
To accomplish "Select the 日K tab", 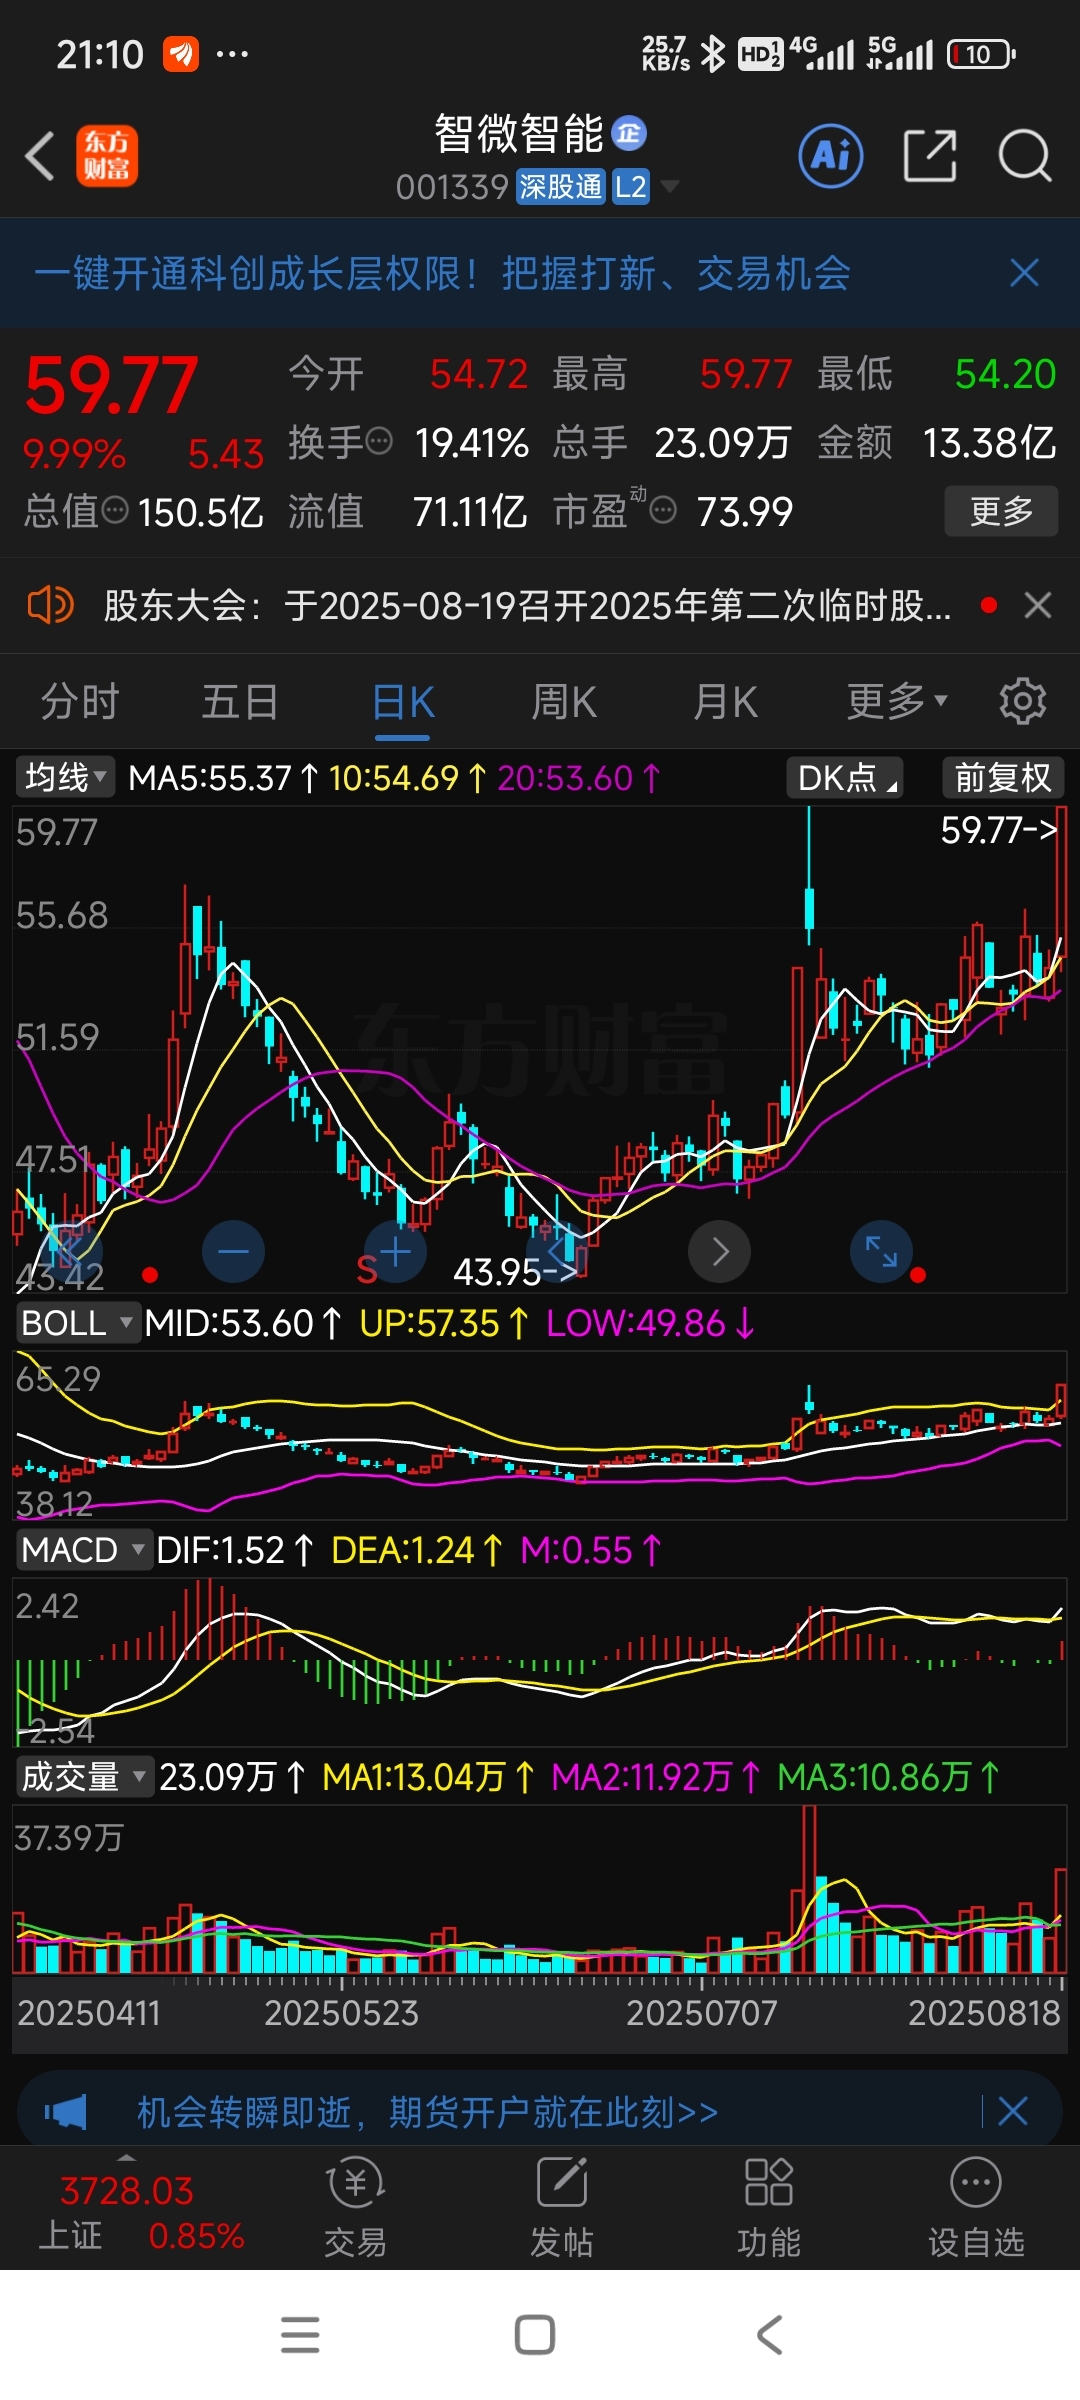I will click(x=403, y=702).
